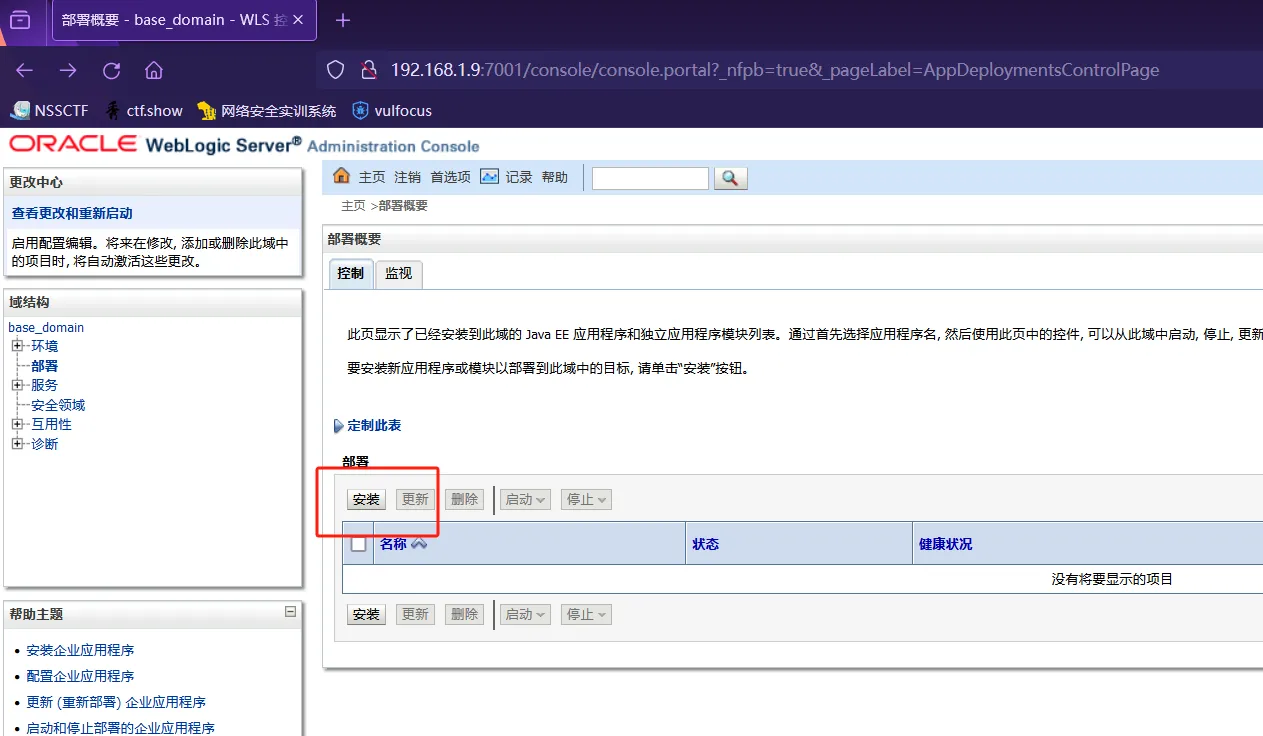Select 部署 in the domain tree

[44, 366]
